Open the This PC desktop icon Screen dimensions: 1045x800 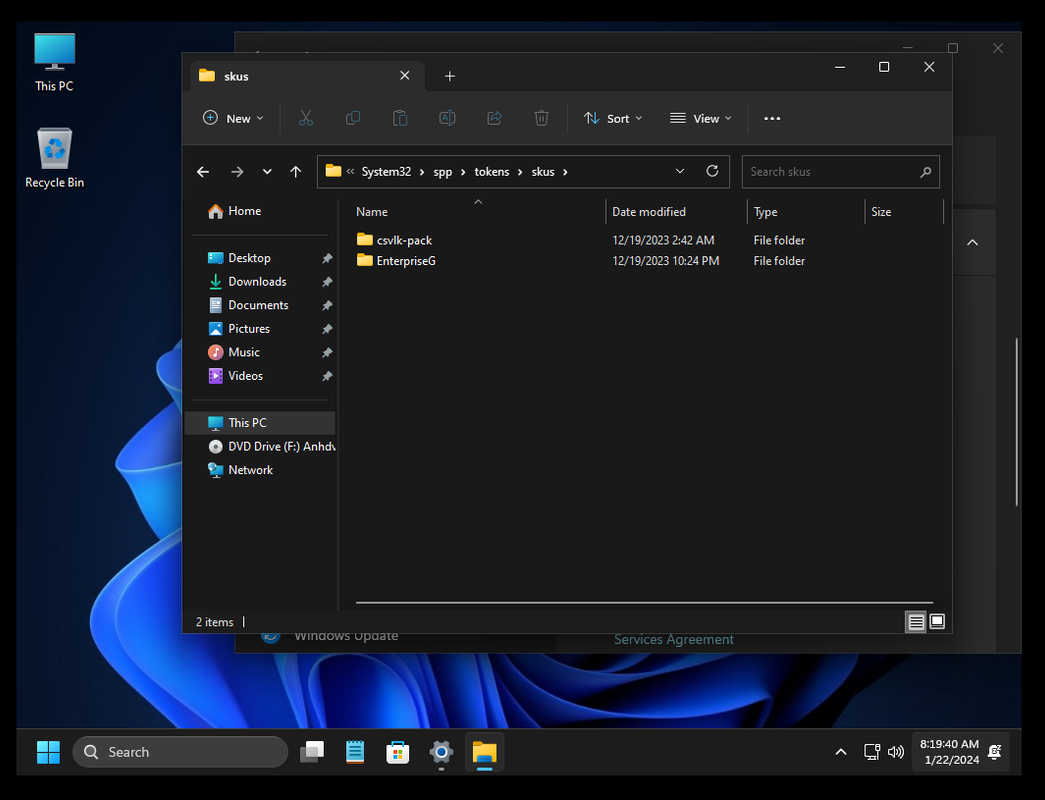(54, 62)
